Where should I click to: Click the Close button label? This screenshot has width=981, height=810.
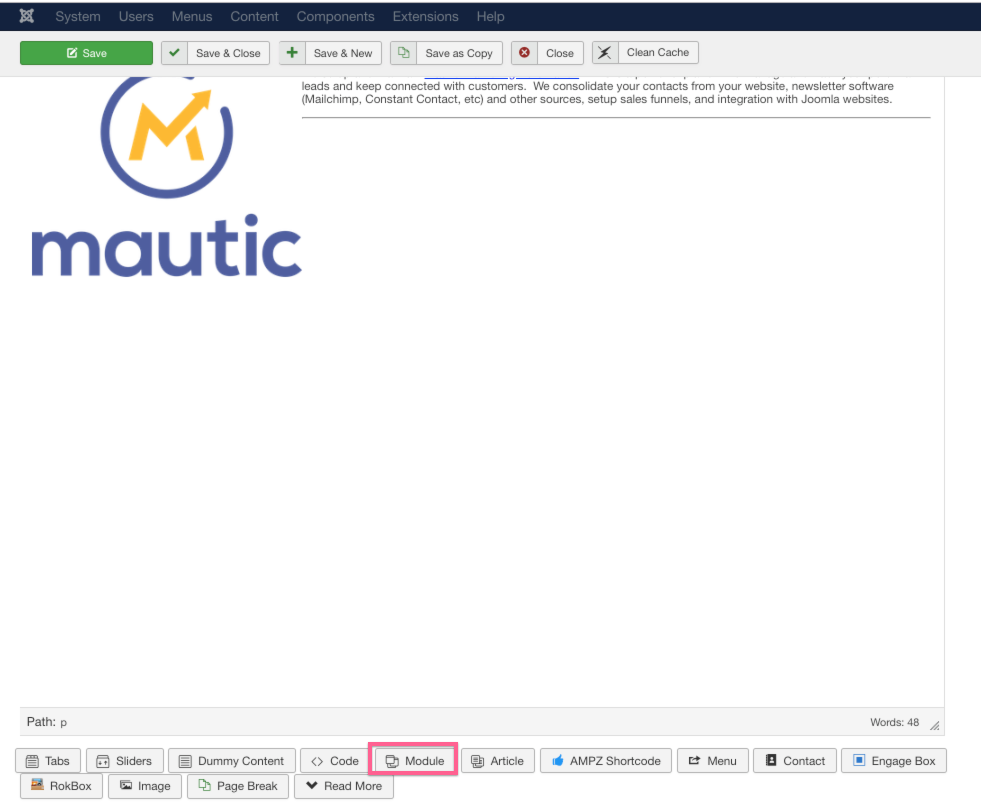(x=559, y=53)
